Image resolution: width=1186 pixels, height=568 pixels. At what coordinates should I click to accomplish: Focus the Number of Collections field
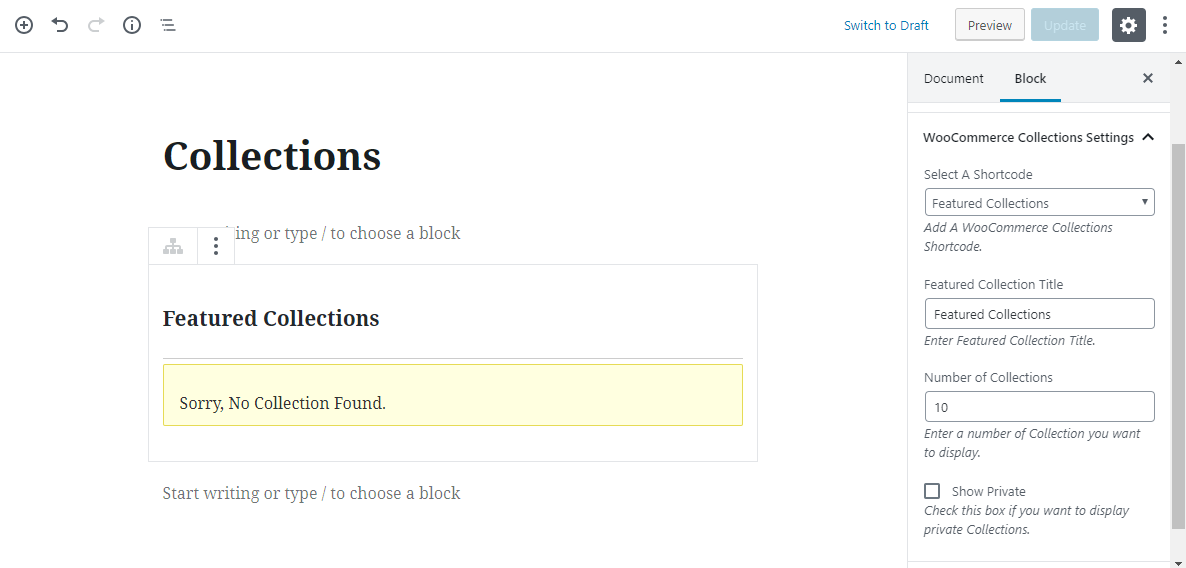1039,407
